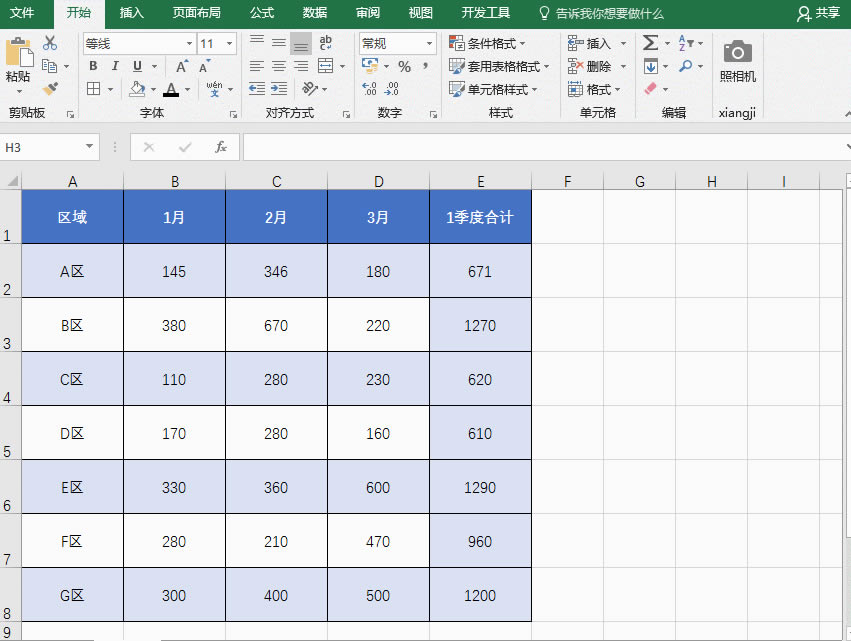
Task: Toggle bold formatting
Action: point(93,65)
